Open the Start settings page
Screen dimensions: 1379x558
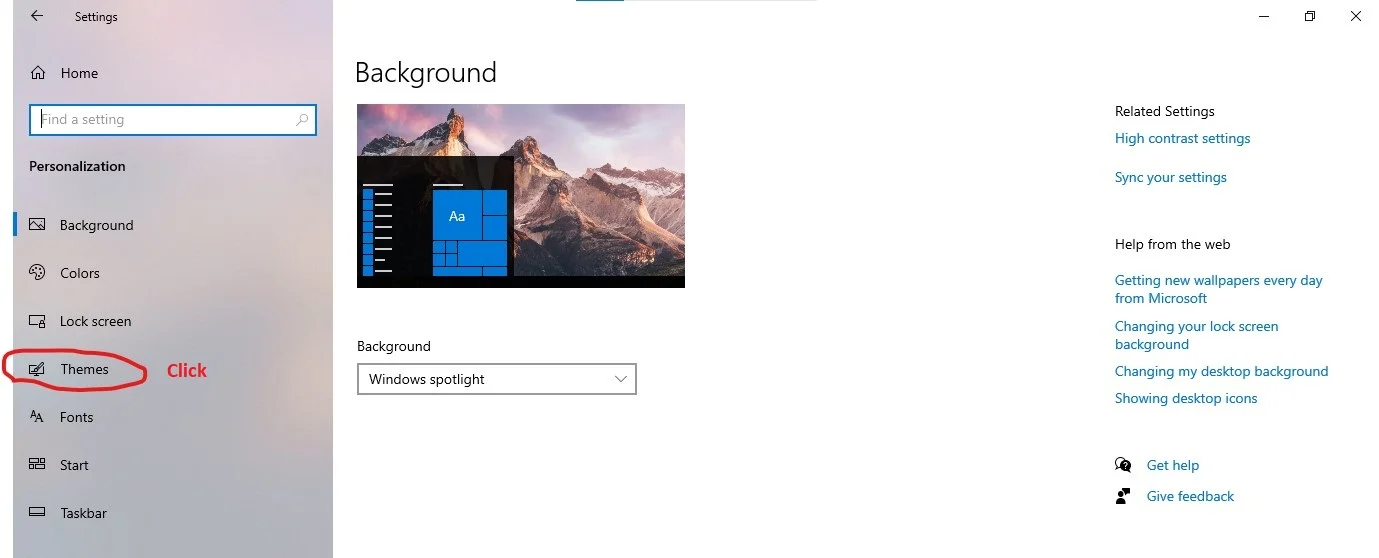click(173, 465)
